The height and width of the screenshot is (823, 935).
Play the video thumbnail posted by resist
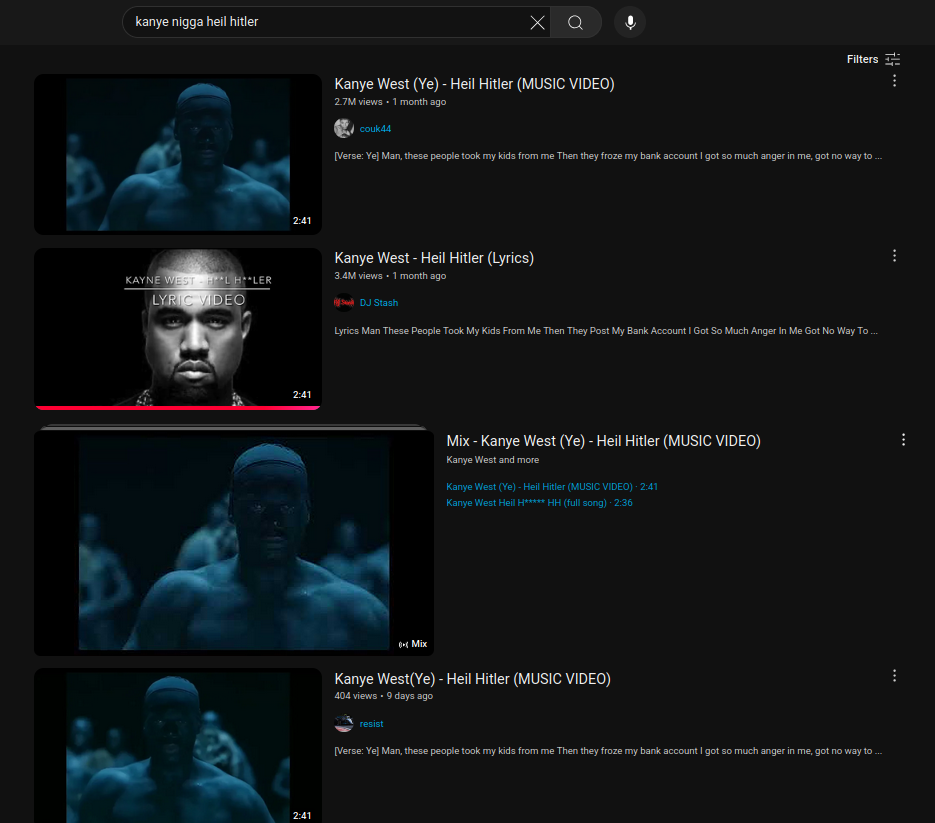click(178, 746)
